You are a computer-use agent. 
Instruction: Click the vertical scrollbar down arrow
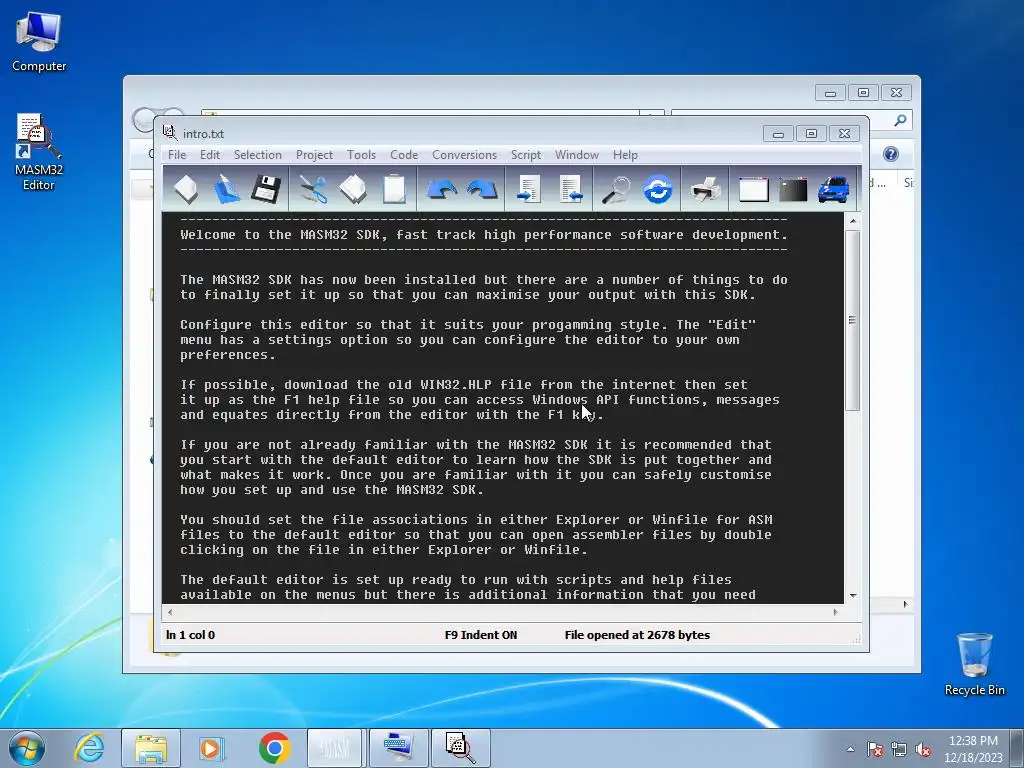[852, 596]
